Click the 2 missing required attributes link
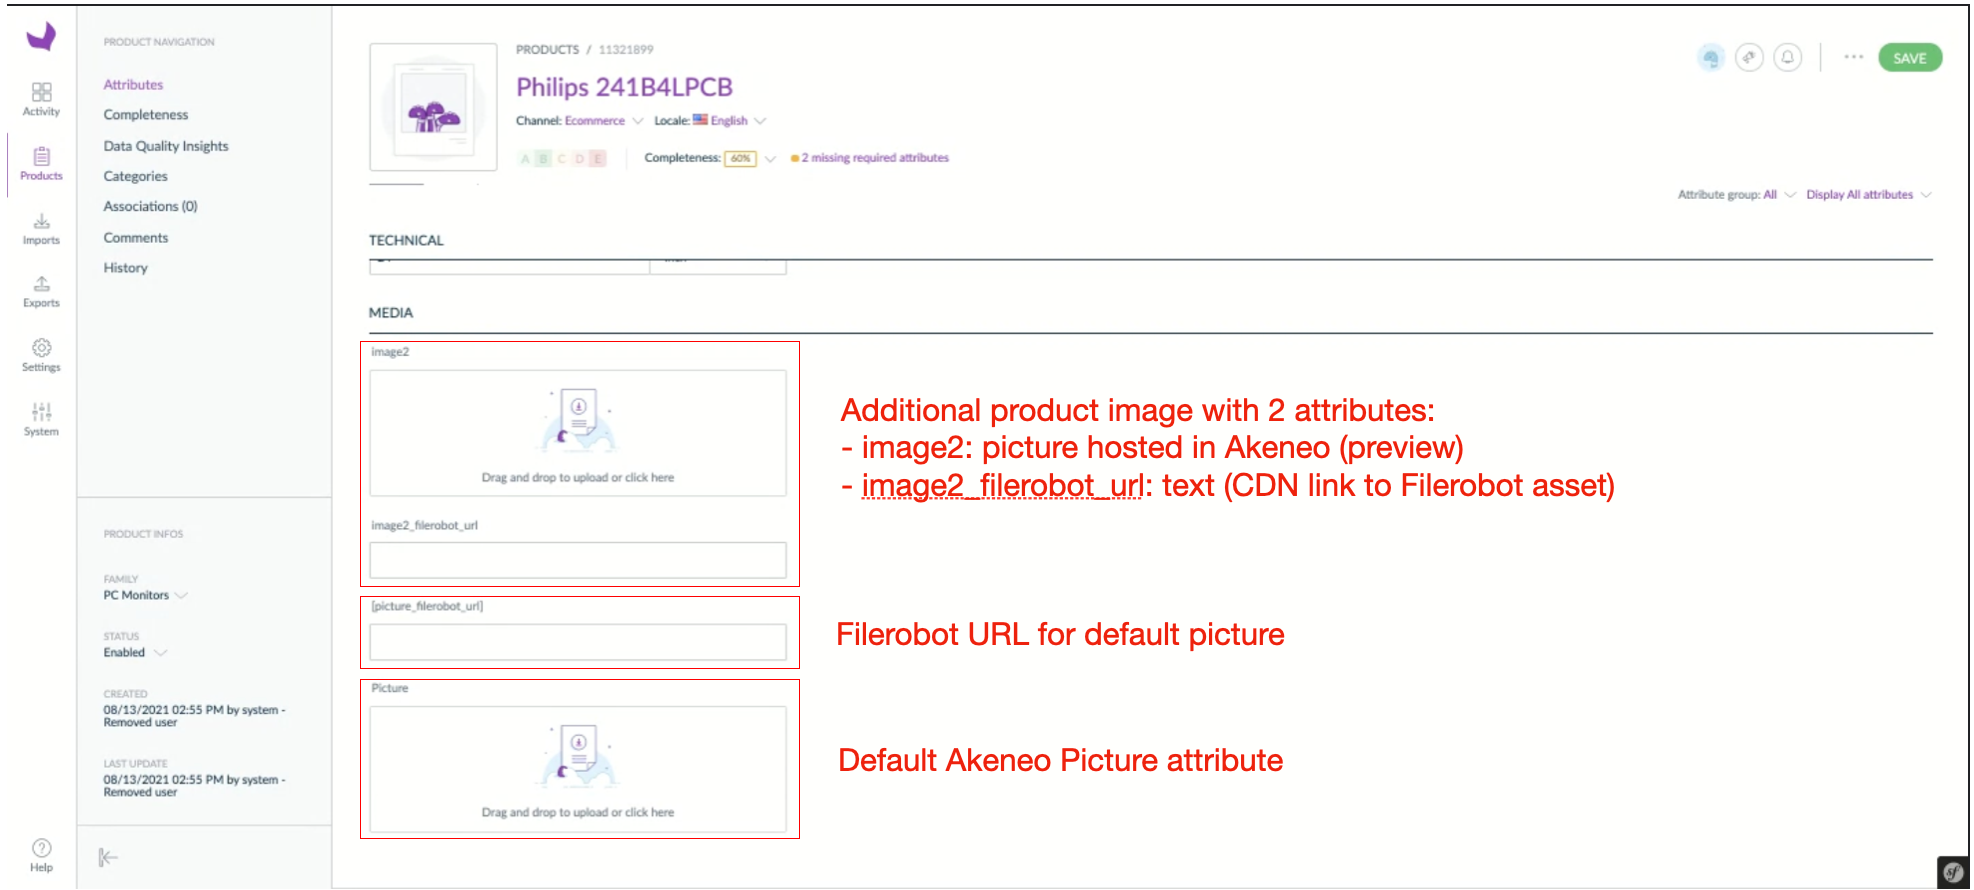This screenshot has width=1974, height=890. point(875,158)
